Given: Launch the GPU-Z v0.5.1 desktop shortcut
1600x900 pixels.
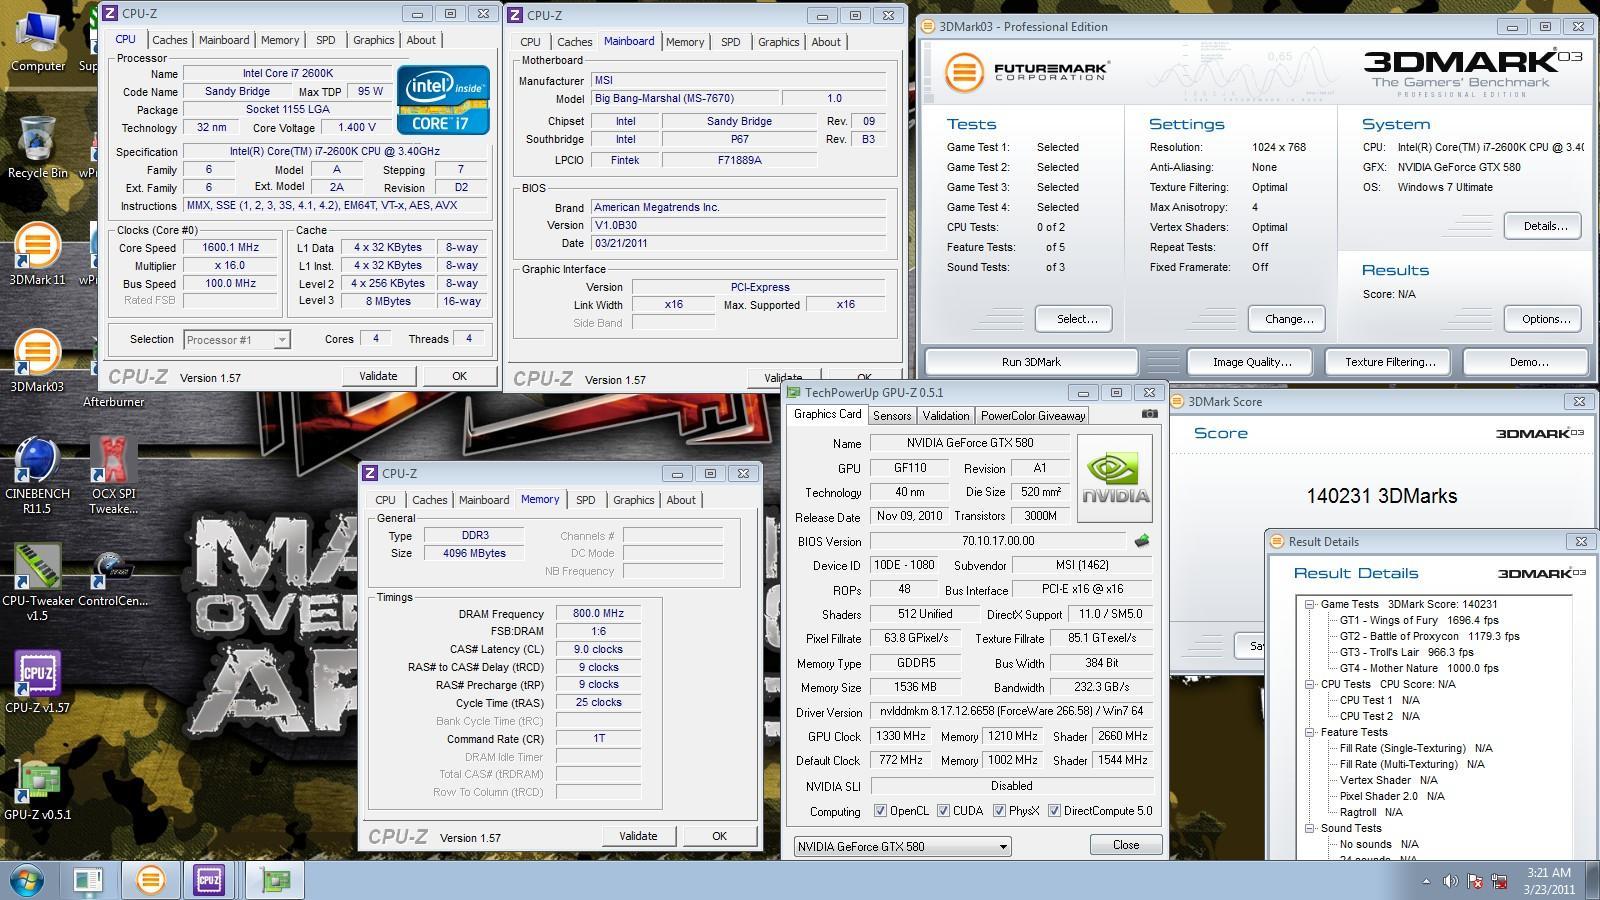Looking at the screenshot, I should (x=37, y=789).
